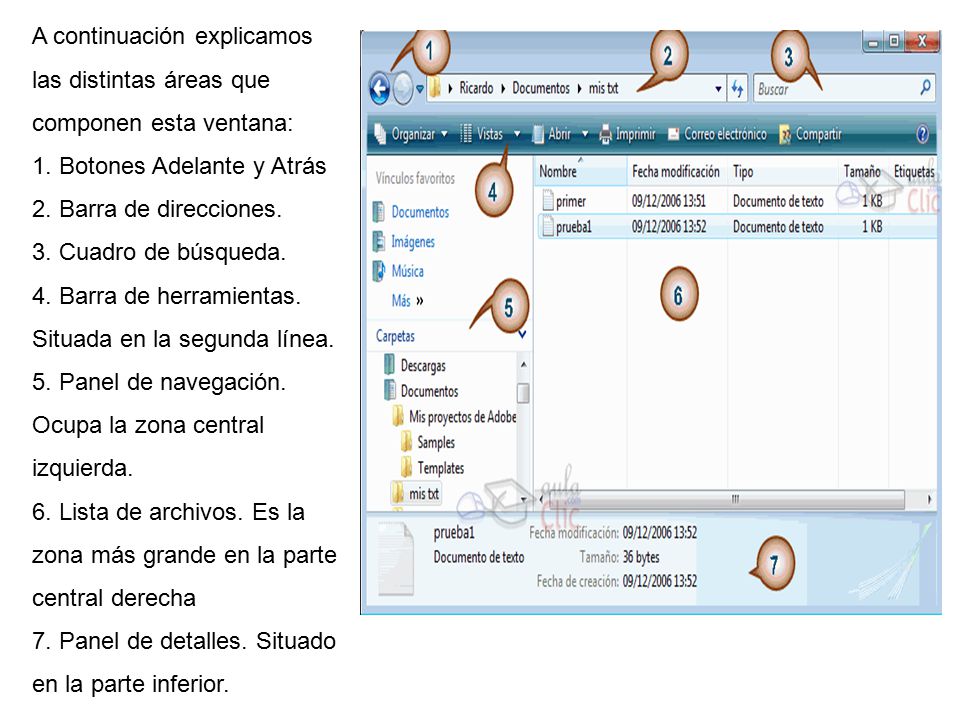The image size is (960, 720).
Task: Open recent pages dropdown beside Forward button
Action: click(420, 89)
